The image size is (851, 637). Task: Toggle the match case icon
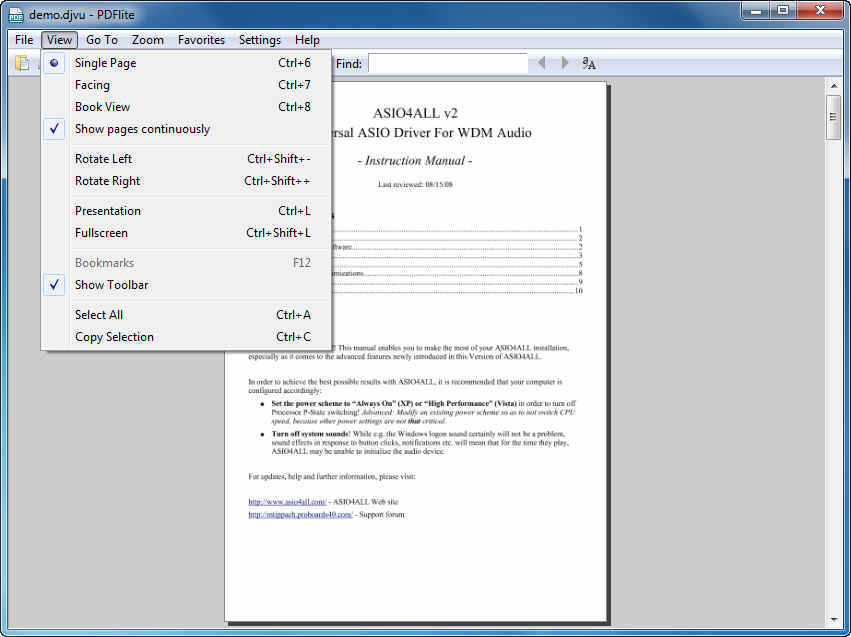tap(589, 63)
